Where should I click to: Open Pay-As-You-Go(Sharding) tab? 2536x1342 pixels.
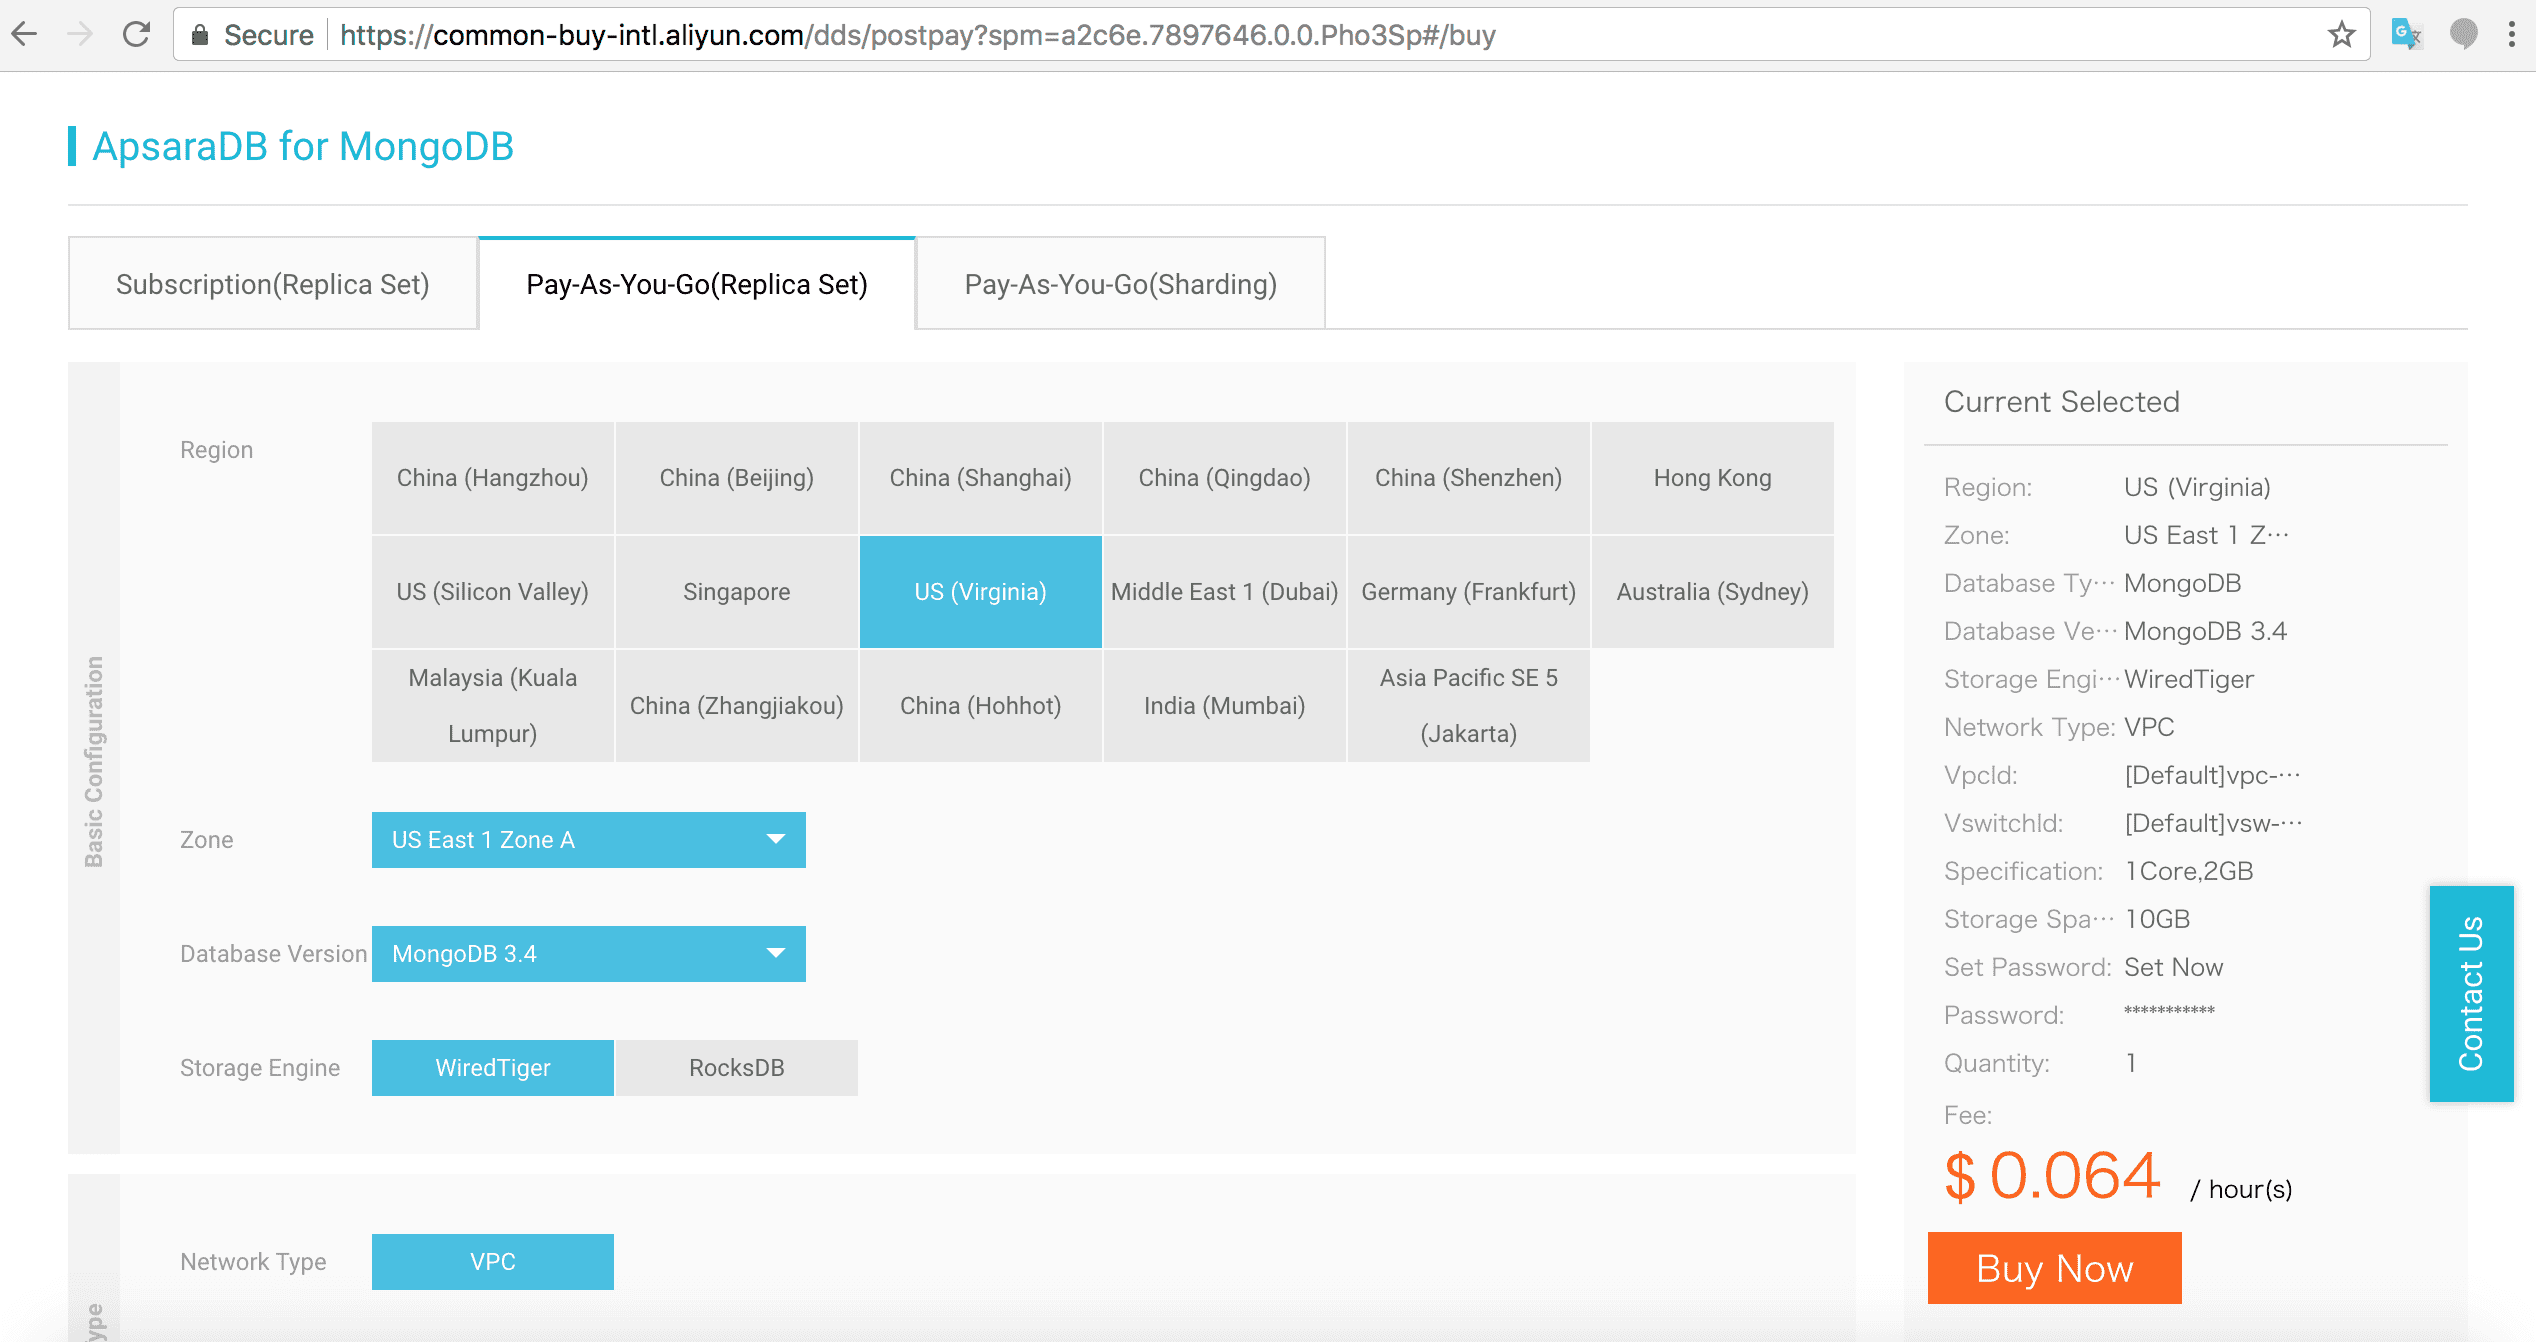(x=1121, y=284)
